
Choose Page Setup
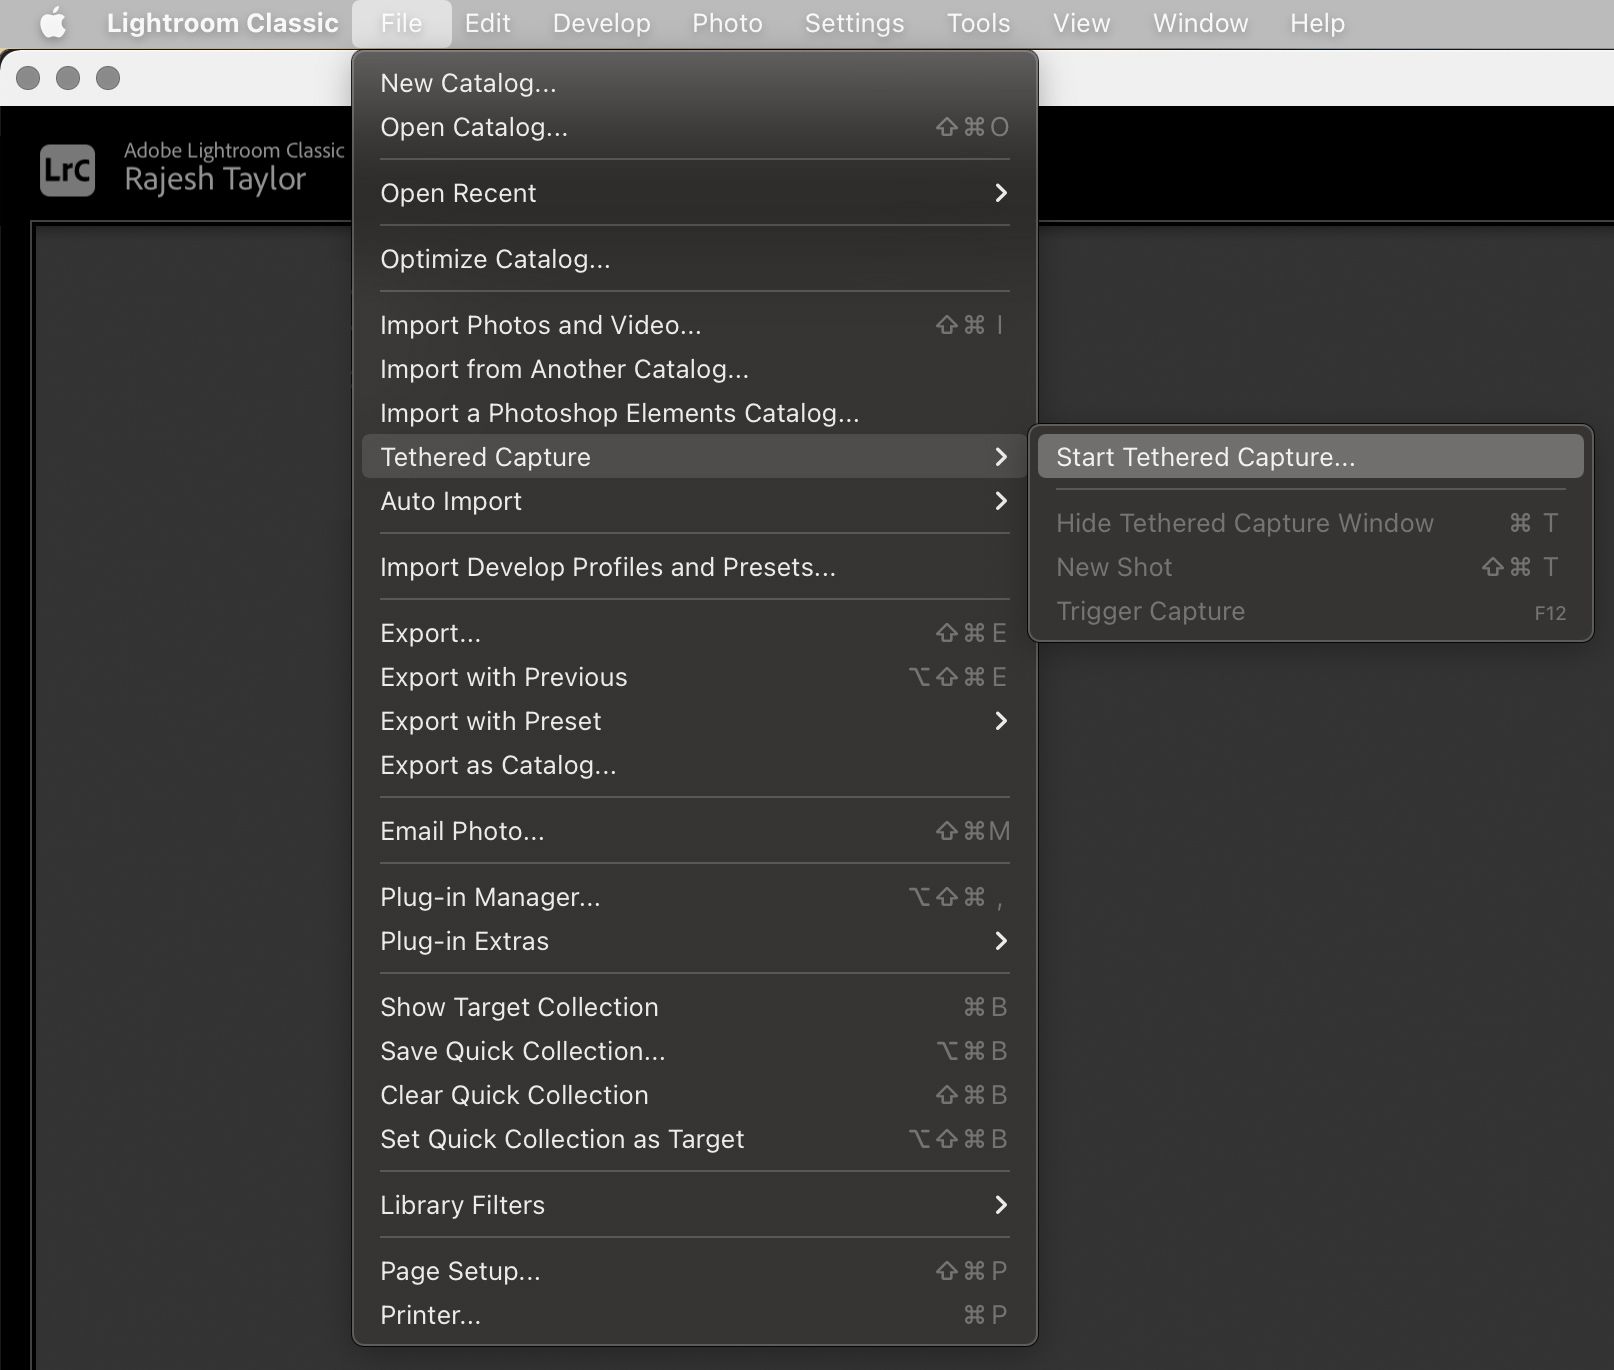point(460,1271)
